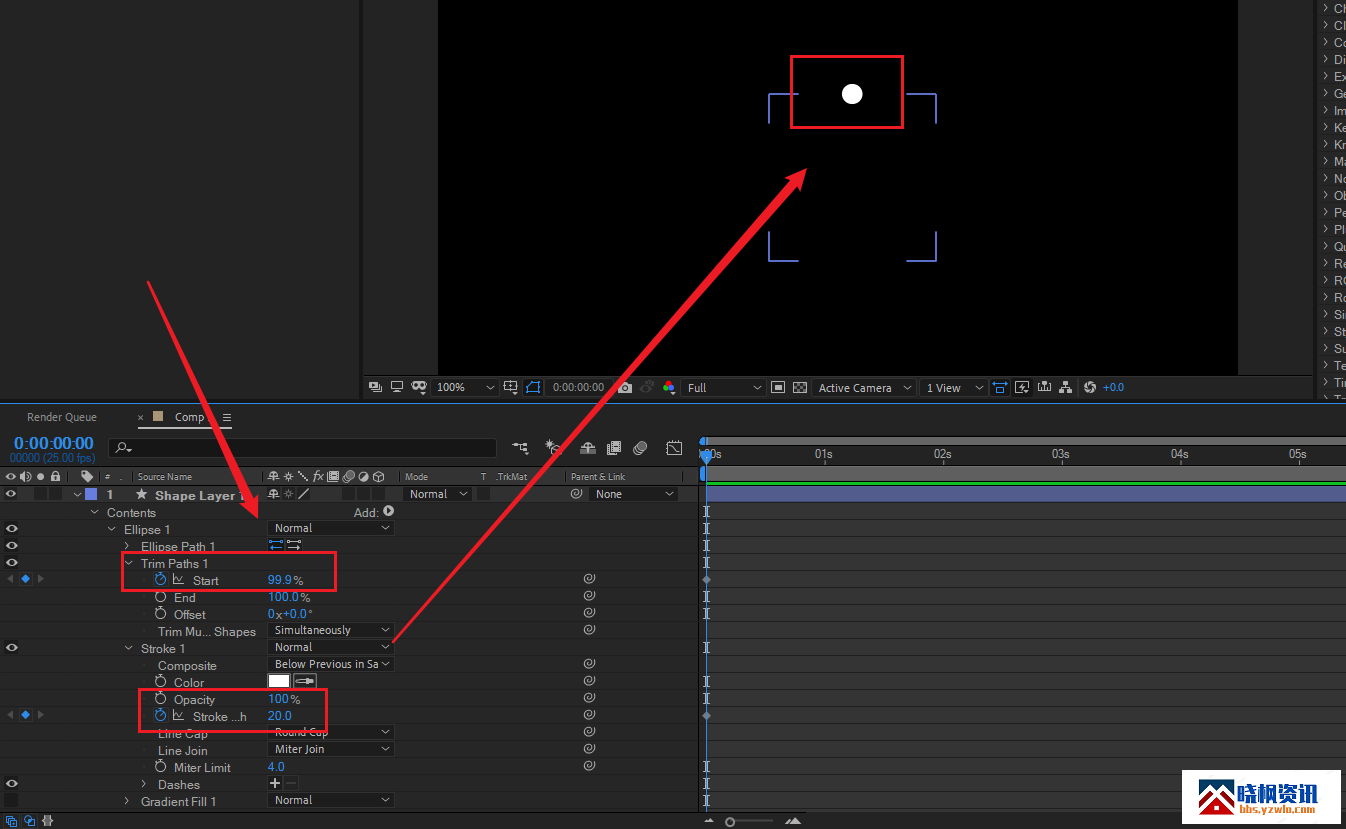Open the Composition Flowchart icon in viewer

click(x=1065, y=387)
